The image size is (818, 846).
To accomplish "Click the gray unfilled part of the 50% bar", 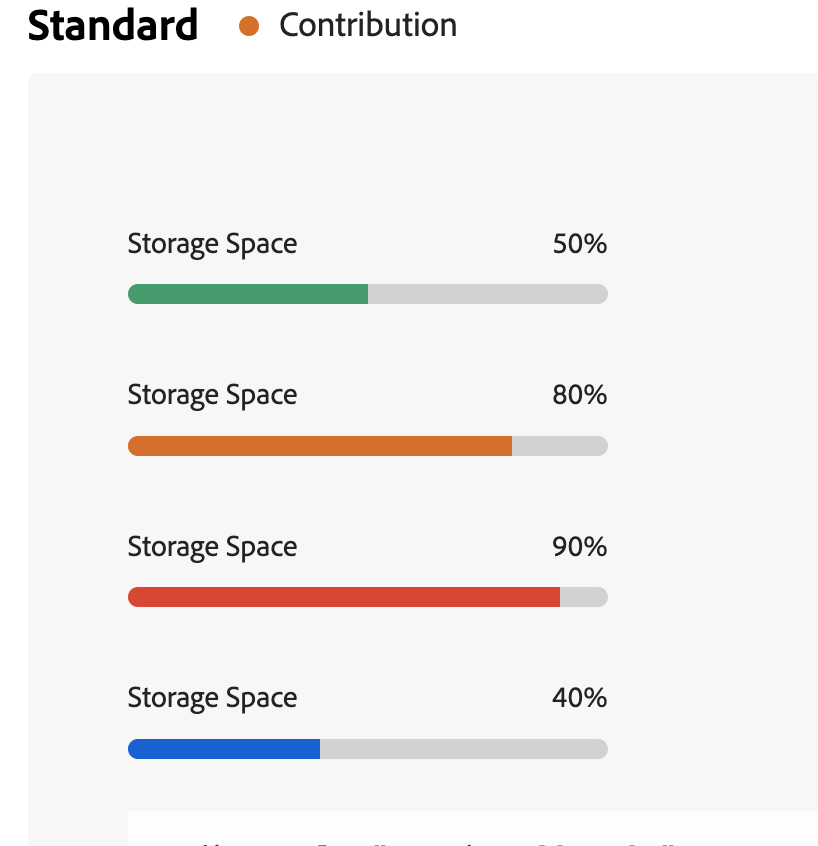I will click(488, 294).
